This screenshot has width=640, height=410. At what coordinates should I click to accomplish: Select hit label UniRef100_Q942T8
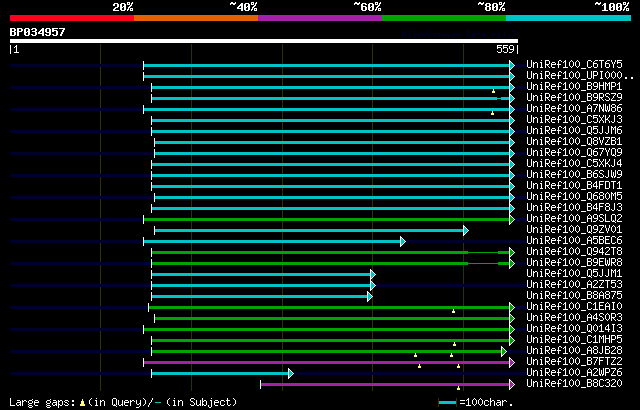[574, 252]
